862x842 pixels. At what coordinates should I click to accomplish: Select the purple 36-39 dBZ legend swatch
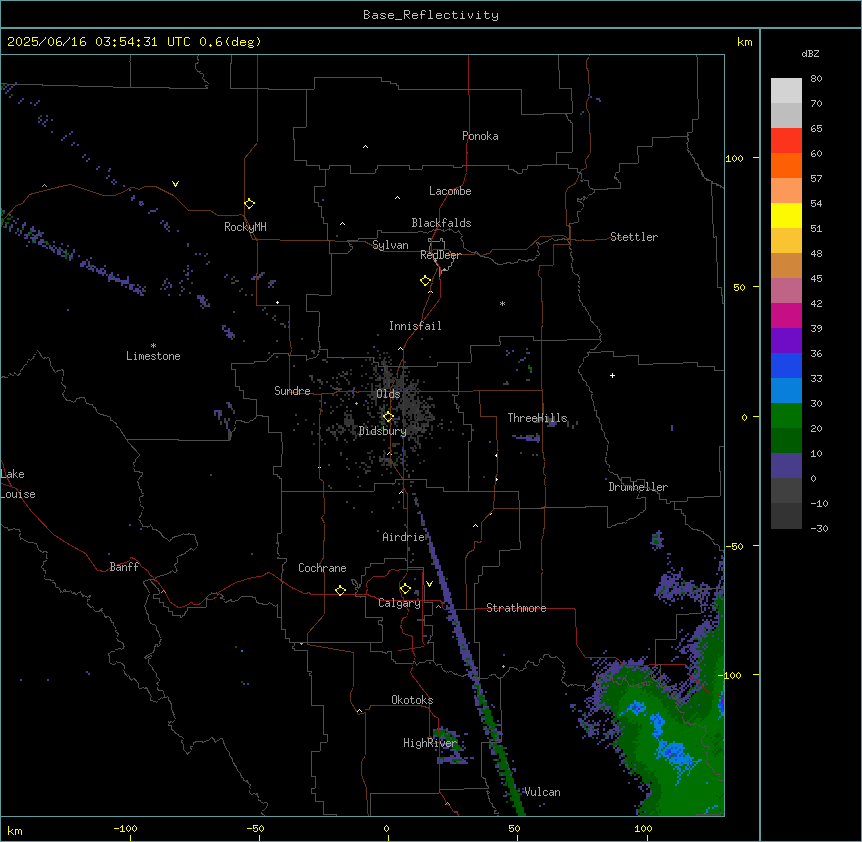[x=786, y=341]
